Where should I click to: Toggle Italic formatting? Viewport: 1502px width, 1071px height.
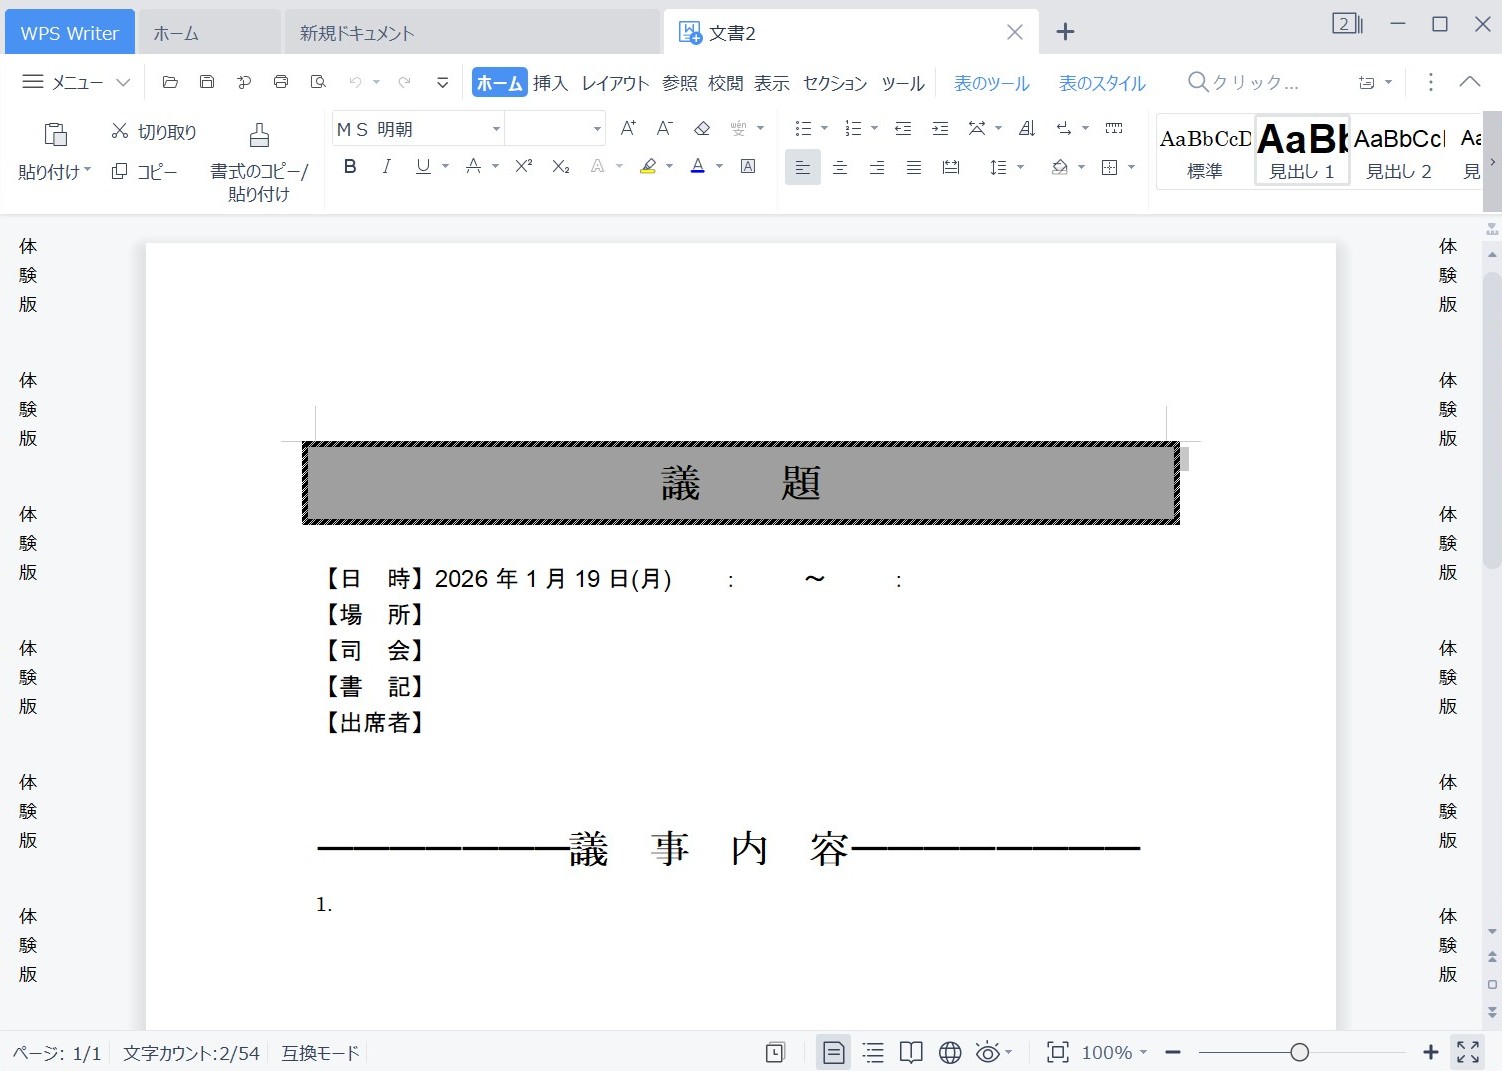tap(386, 167)
